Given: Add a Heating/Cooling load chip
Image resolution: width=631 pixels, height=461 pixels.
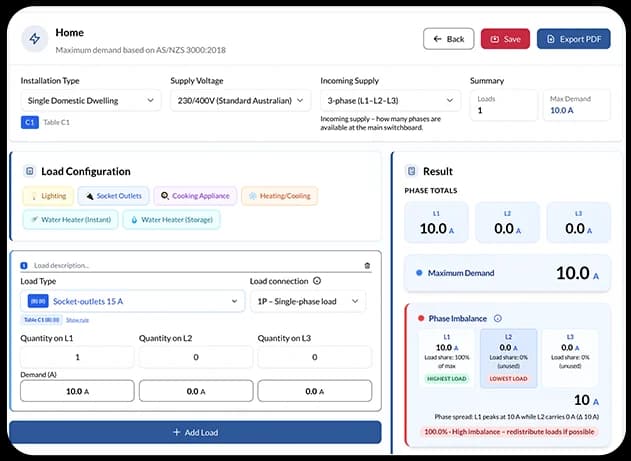Looking at the screenshot, I should point(280,196).
